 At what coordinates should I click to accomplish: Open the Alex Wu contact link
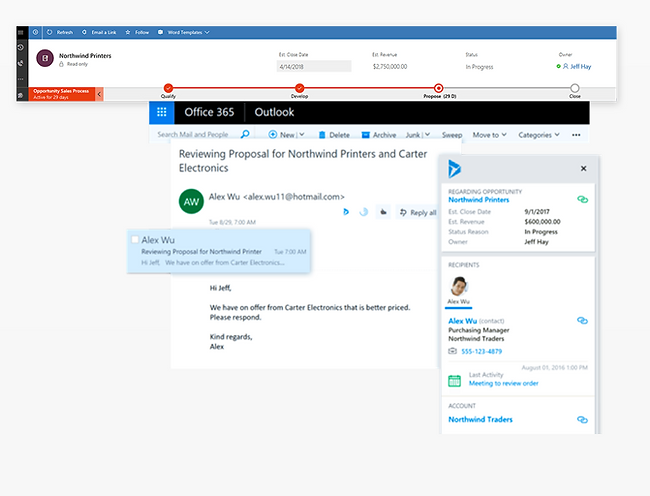pos(462,321)
